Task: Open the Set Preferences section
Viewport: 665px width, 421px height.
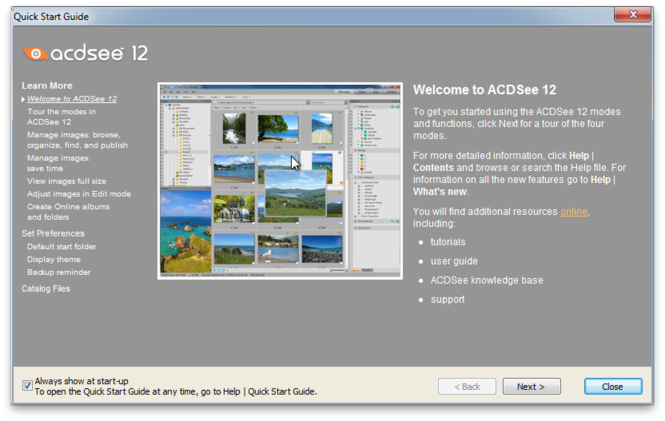Action: pyautogui.click(x=53, y=234)
